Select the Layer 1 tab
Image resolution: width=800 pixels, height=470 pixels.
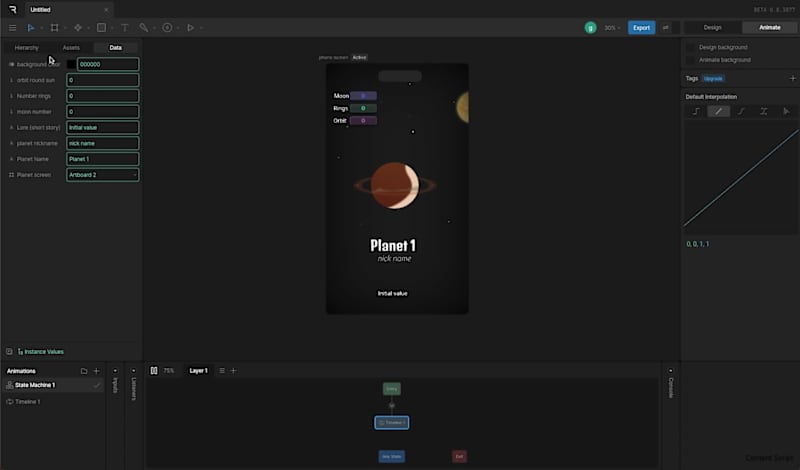[x=198, y=370]
